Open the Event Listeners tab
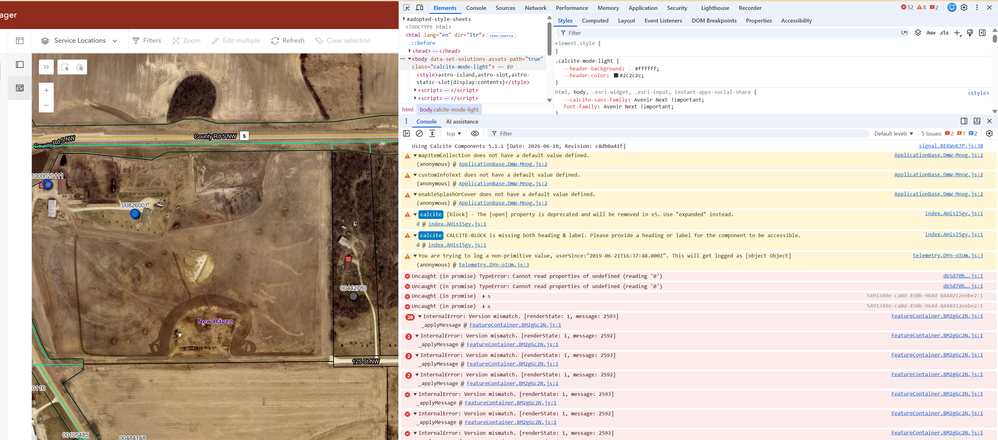998x440 pixels. [x=663, y=20]
